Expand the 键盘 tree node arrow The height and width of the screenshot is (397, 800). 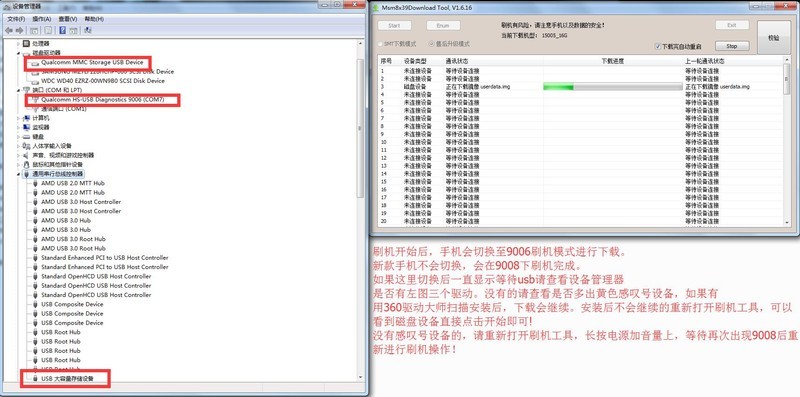[19, 137]
